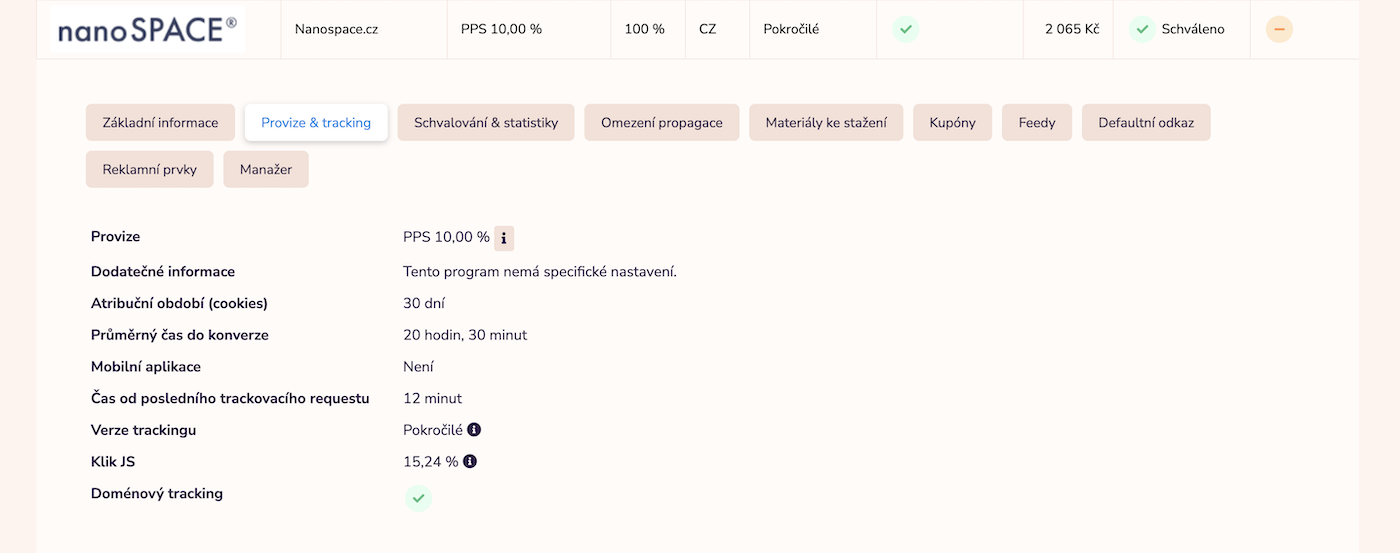Open the Defaultní odkaz tab
The width and height of the screenshot is (1400, 553).
[1146, 123]
